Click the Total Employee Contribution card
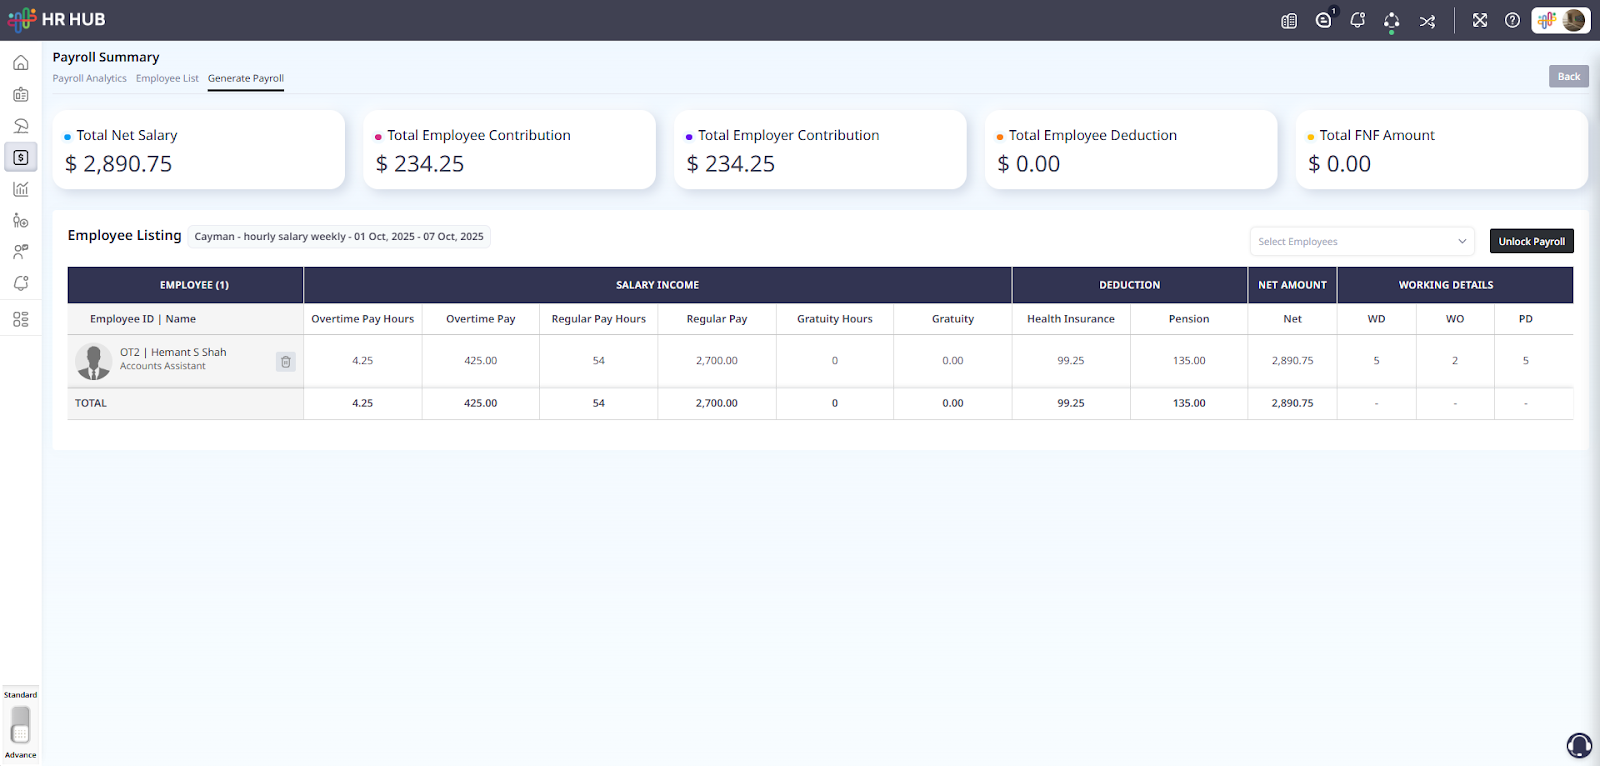 [510, 150]
